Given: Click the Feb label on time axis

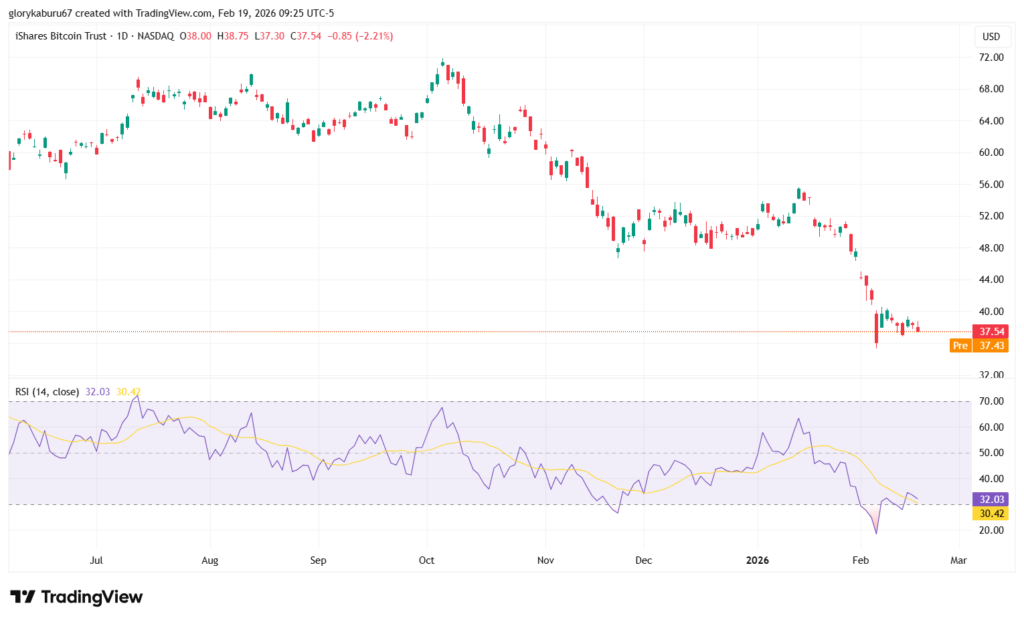Looking at the screenshot, I should (861, 560).
